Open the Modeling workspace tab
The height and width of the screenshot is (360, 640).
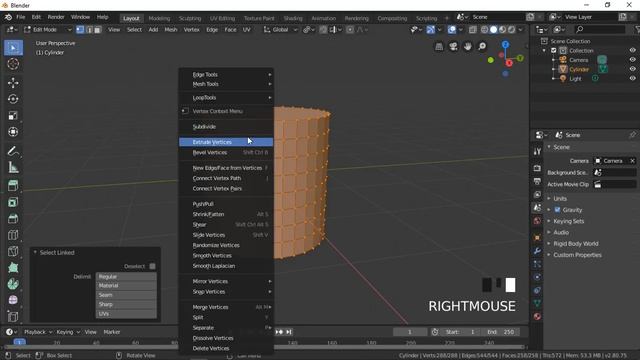pyautogui.click(x=159, y=18)
